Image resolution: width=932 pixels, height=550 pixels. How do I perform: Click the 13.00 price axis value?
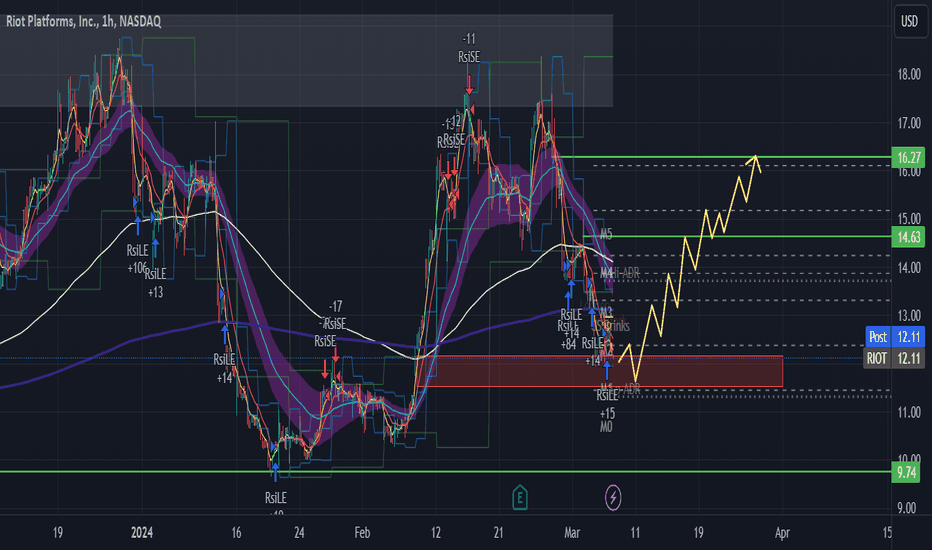[909, 316]
